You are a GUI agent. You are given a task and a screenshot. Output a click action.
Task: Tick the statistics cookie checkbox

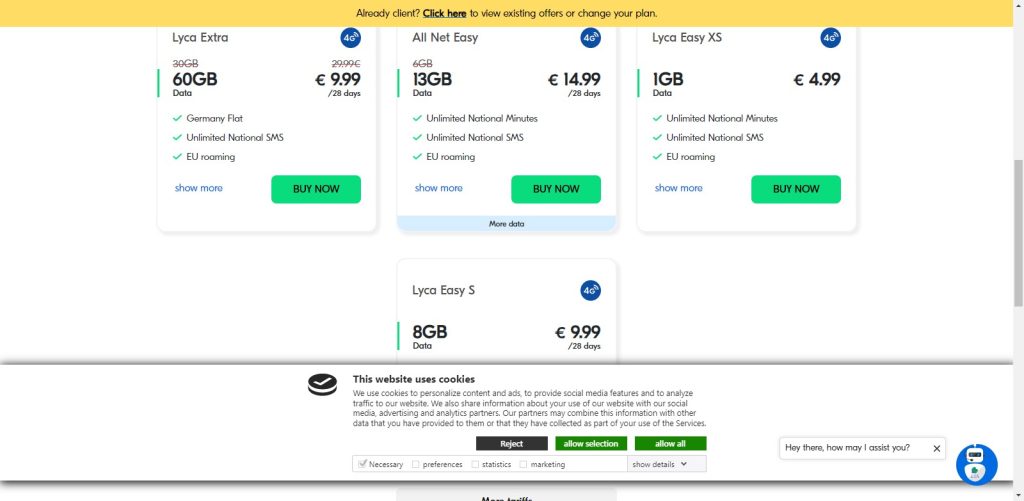pyautogui.click(x=475, y=465)
